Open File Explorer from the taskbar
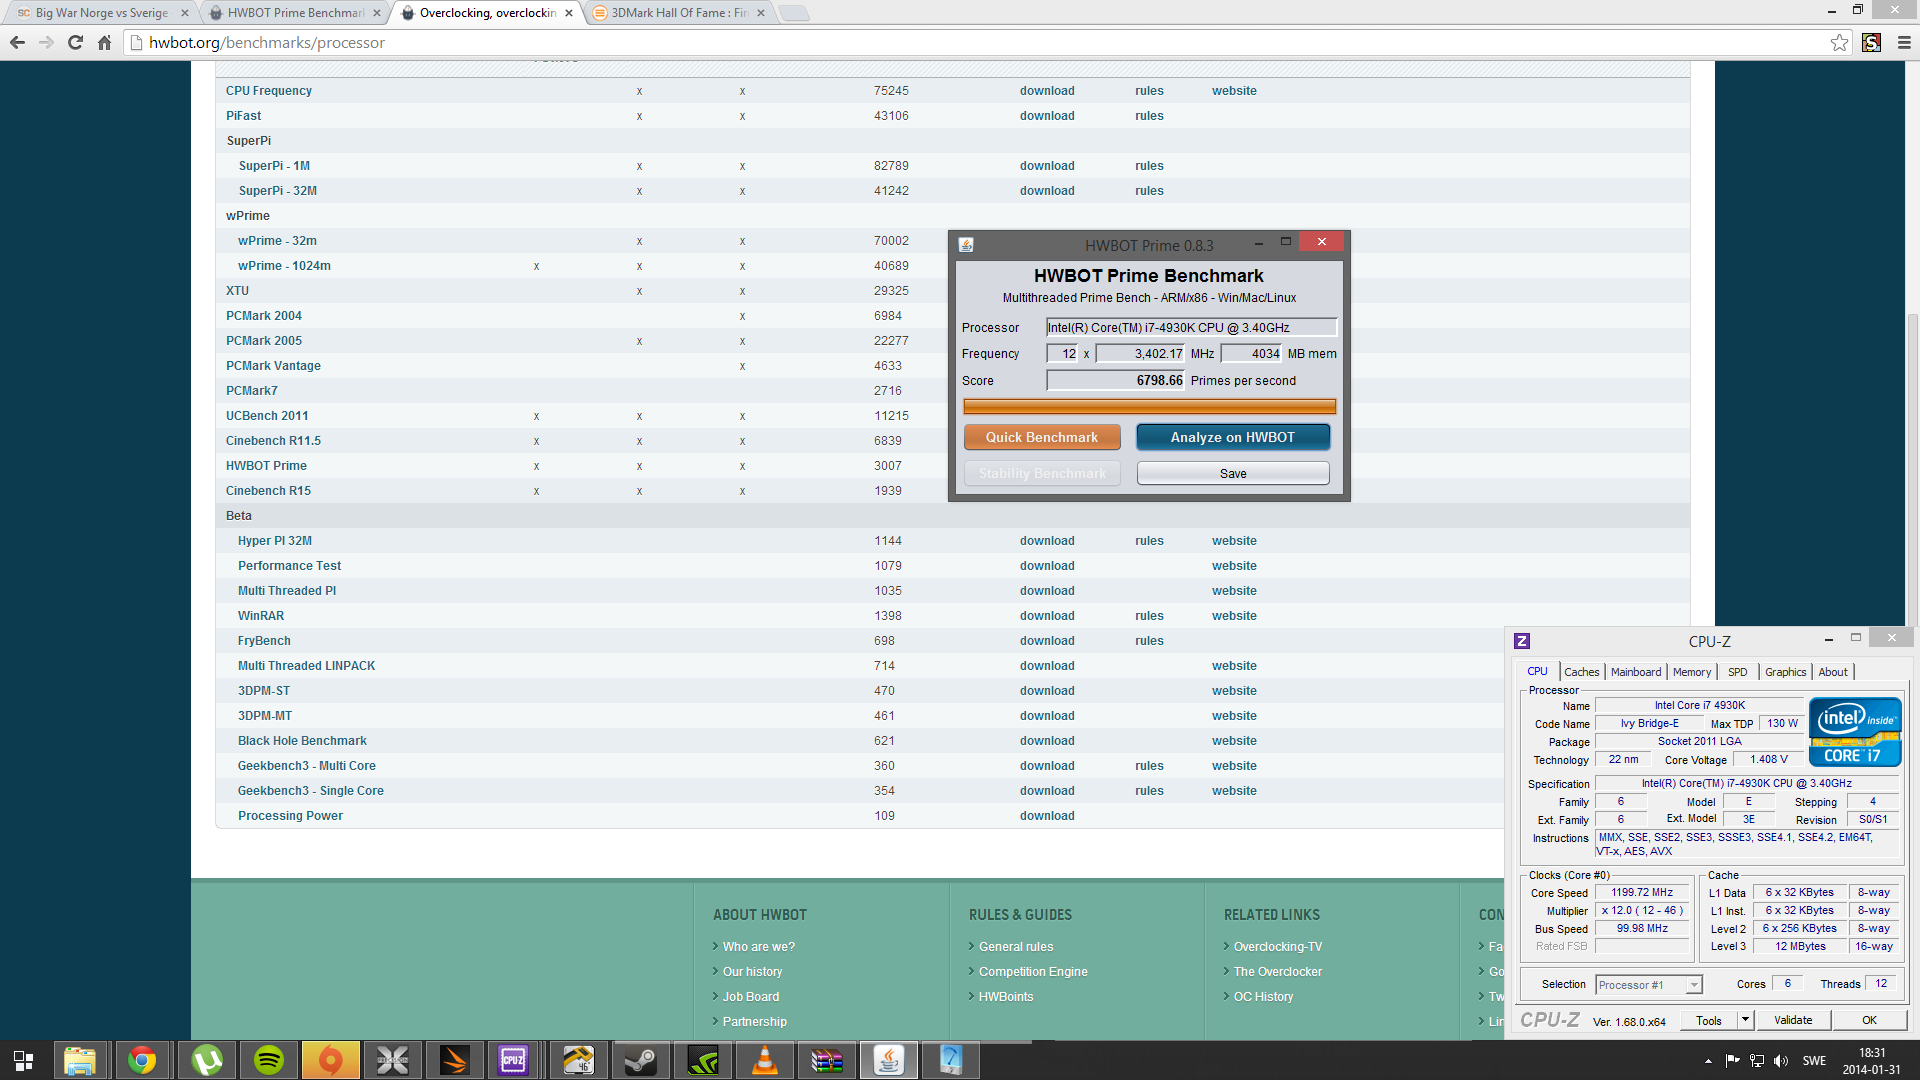The height and width of the screenshot is (1080, 1920). pos(80,1060)
